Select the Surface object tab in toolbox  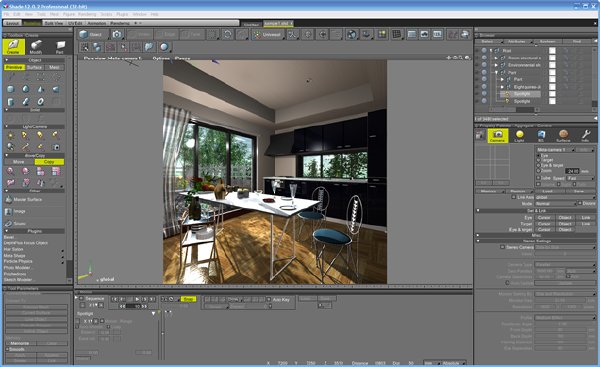pyautogui.click(x=34, y=67)
